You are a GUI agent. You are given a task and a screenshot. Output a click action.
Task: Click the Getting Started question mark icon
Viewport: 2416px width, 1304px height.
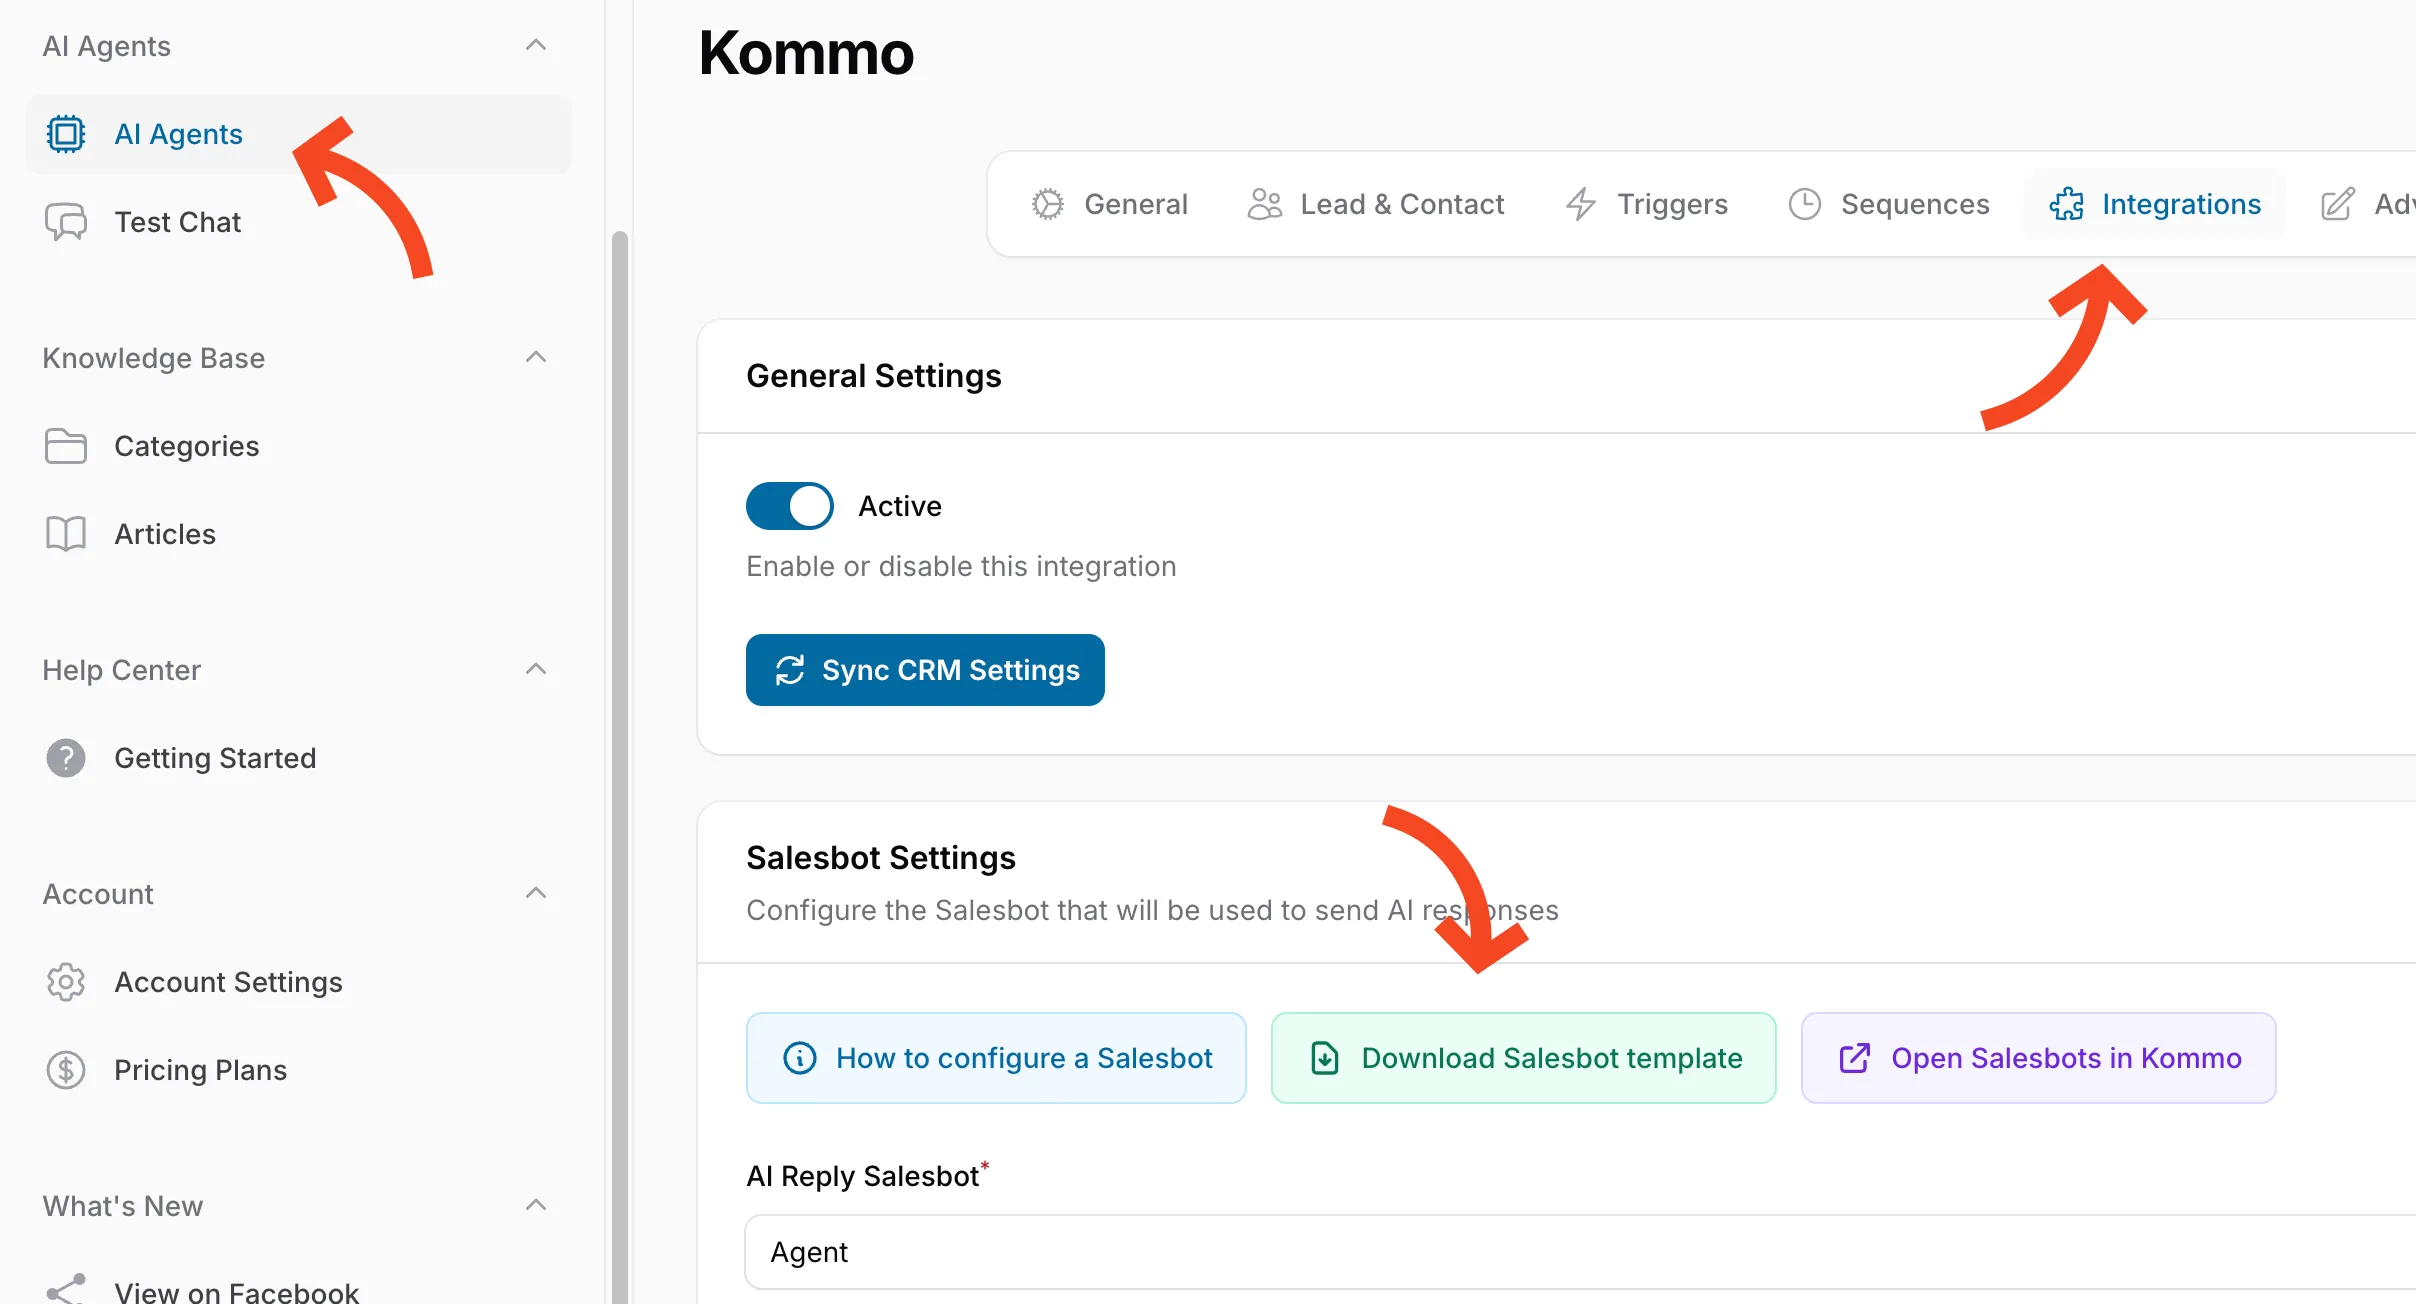pyautogui.click(x=66, y=758)
